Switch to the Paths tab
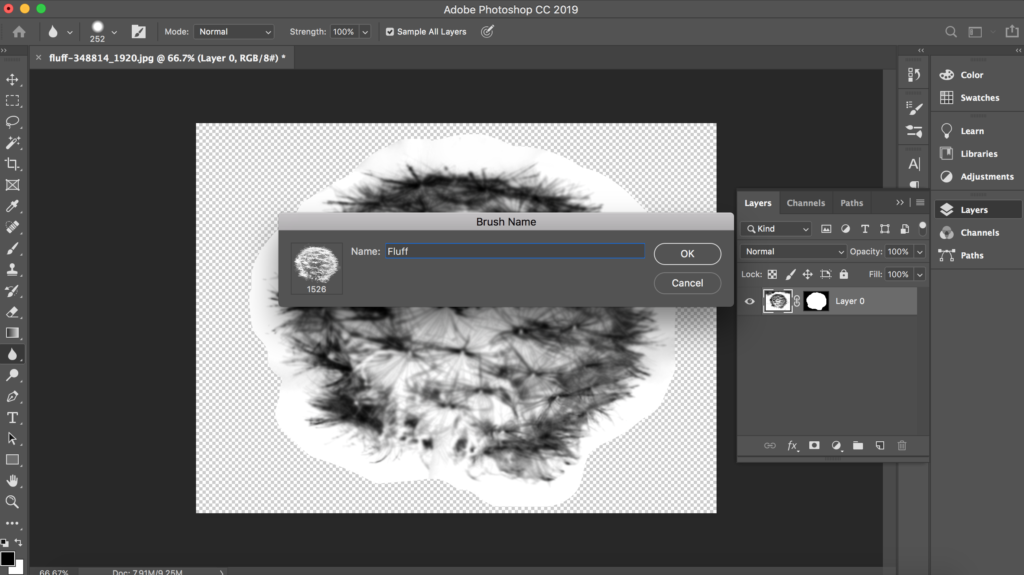Viewport: 1024px width, 575px height. tap(852, 203)
